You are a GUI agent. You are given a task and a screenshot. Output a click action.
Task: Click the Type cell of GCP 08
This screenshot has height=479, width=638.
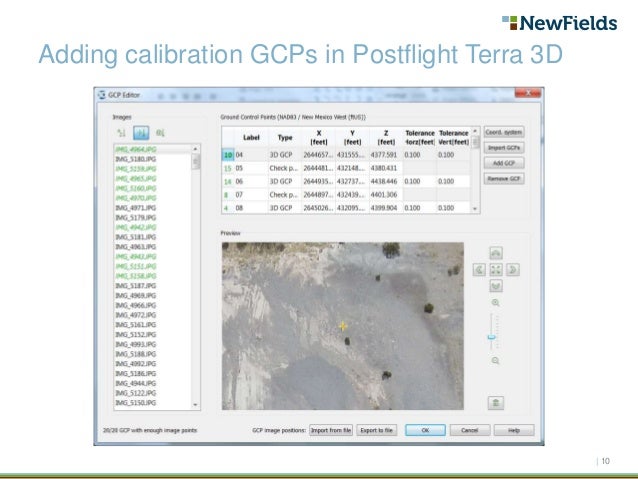click(x=285, y=208)
